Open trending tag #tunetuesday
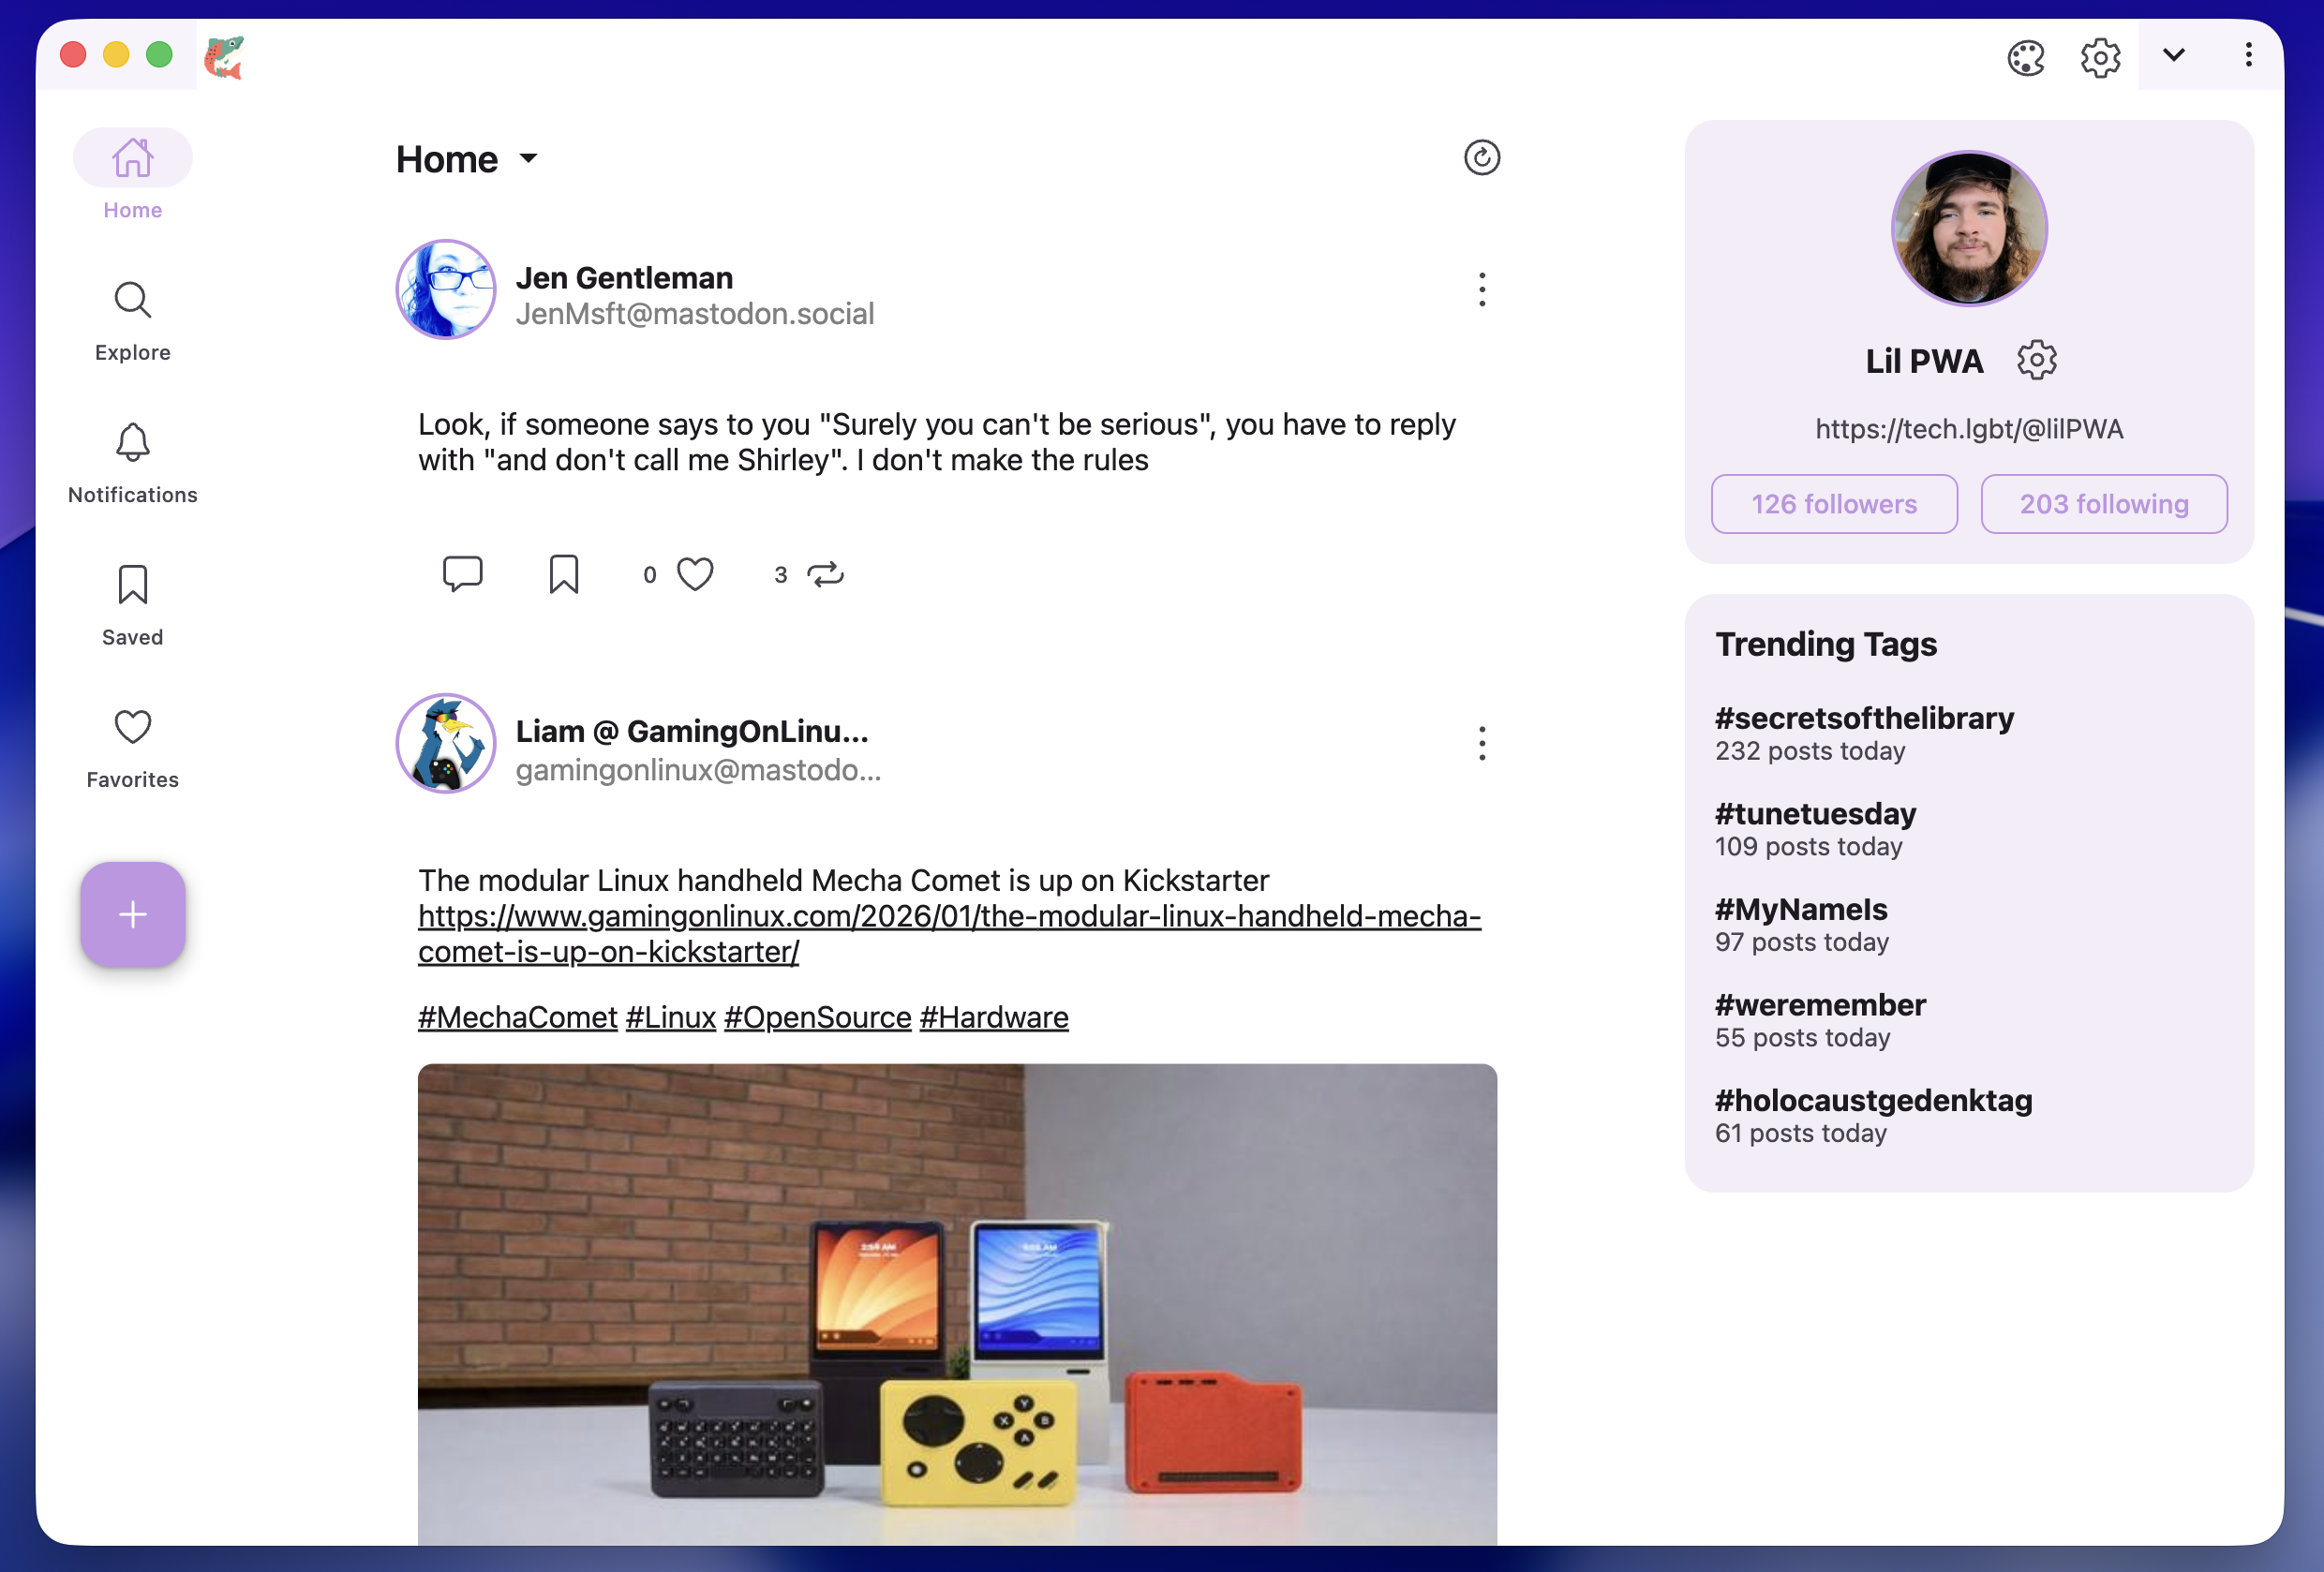Image resolution: width=2324 pixels, height=1572 pixels. click(x=1815, y=814)
